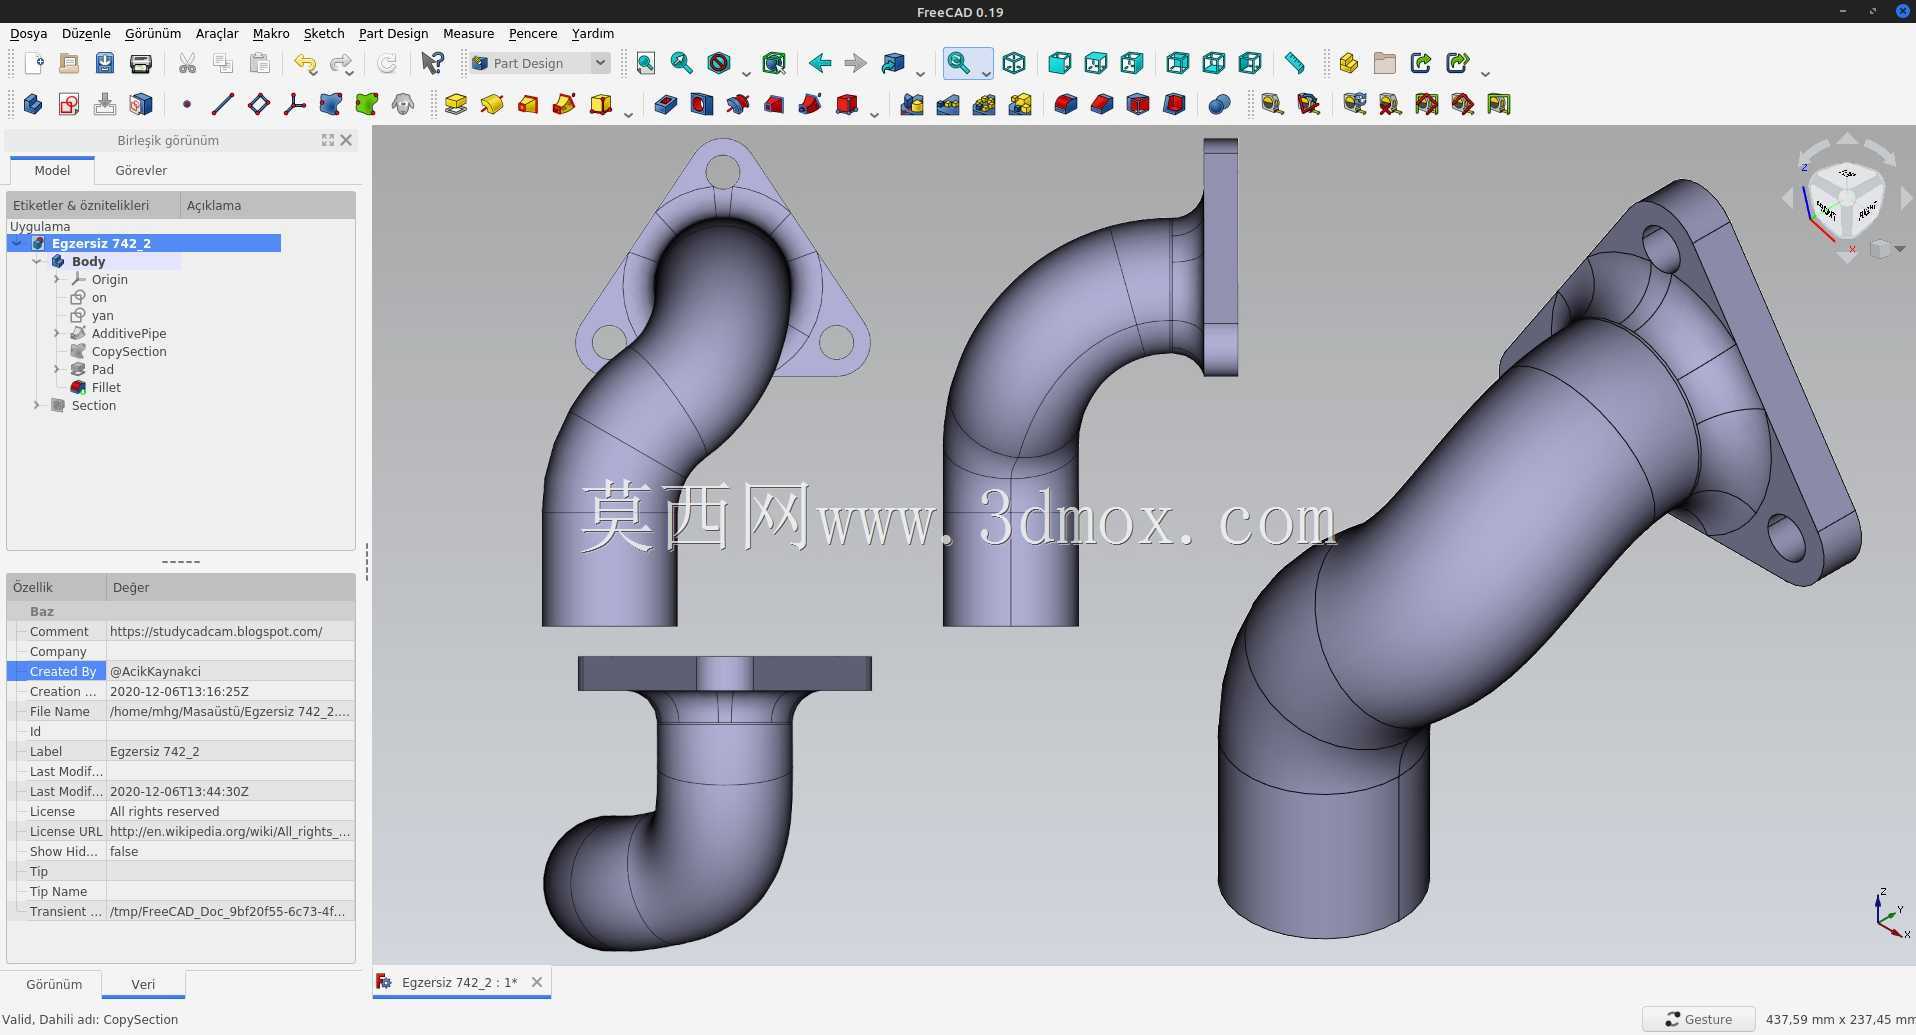Screen dimensions: 1916x1035
Task: Click the navigation cube in the 3D view
Action: pos(1846,198)
